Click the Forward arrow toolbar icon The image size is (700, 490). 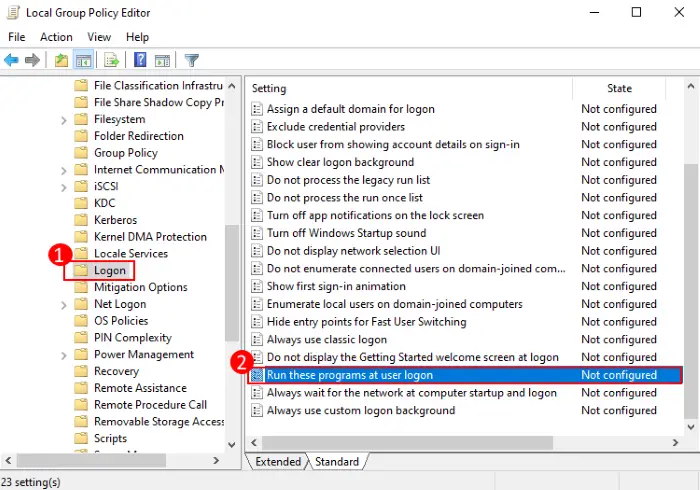pyautogui.click(x=32, y=60)
